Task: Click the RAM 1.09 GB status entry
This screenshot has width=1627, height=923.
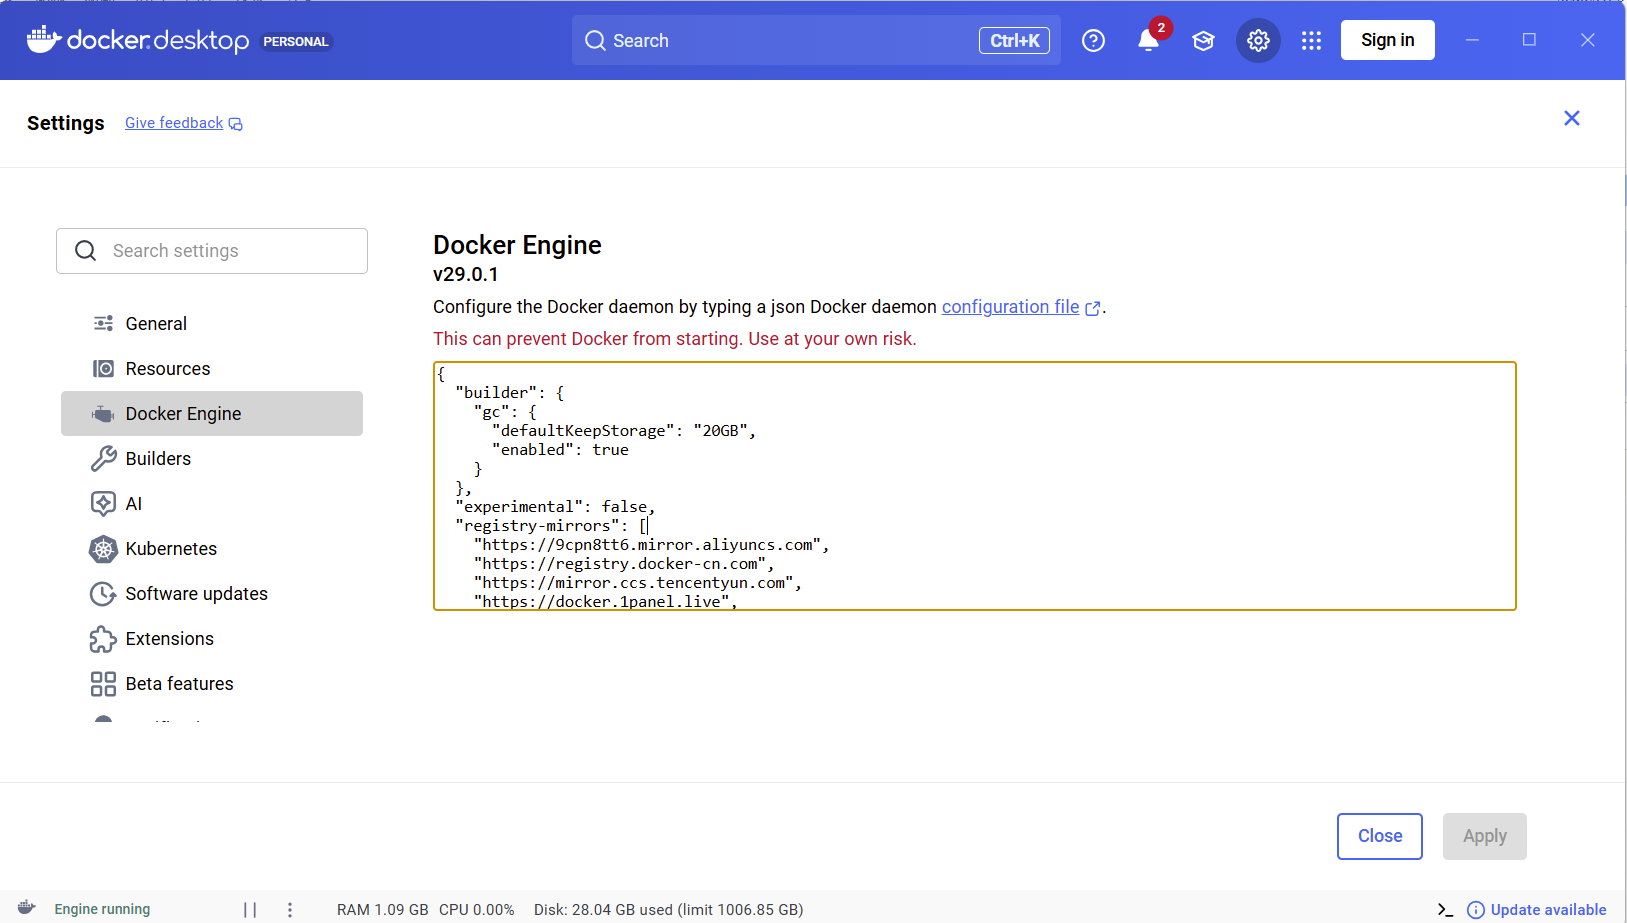Action: coord(383,910)
